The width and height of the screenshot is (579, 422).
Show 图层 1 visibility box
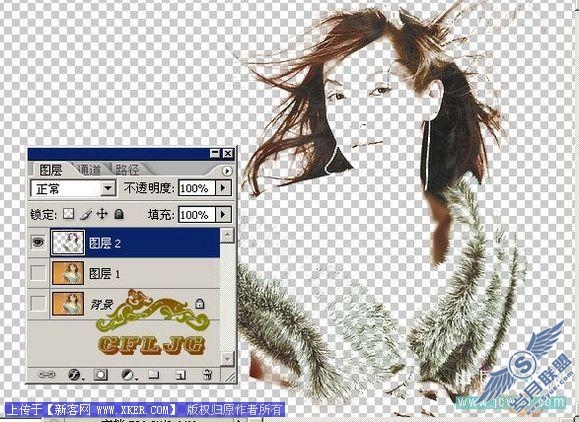[x=38, y=273]
